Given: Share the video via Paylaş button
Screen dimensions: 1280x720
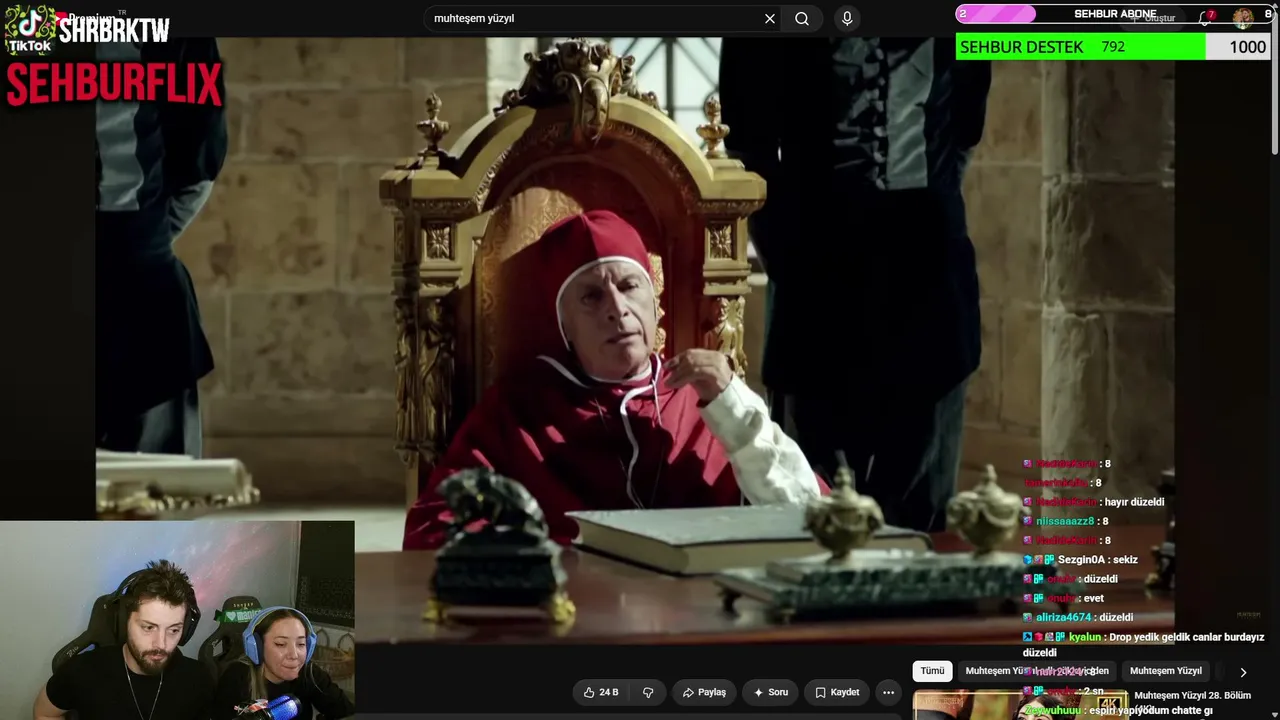Looking at the screenshot, I should click(x=704, y=692).
